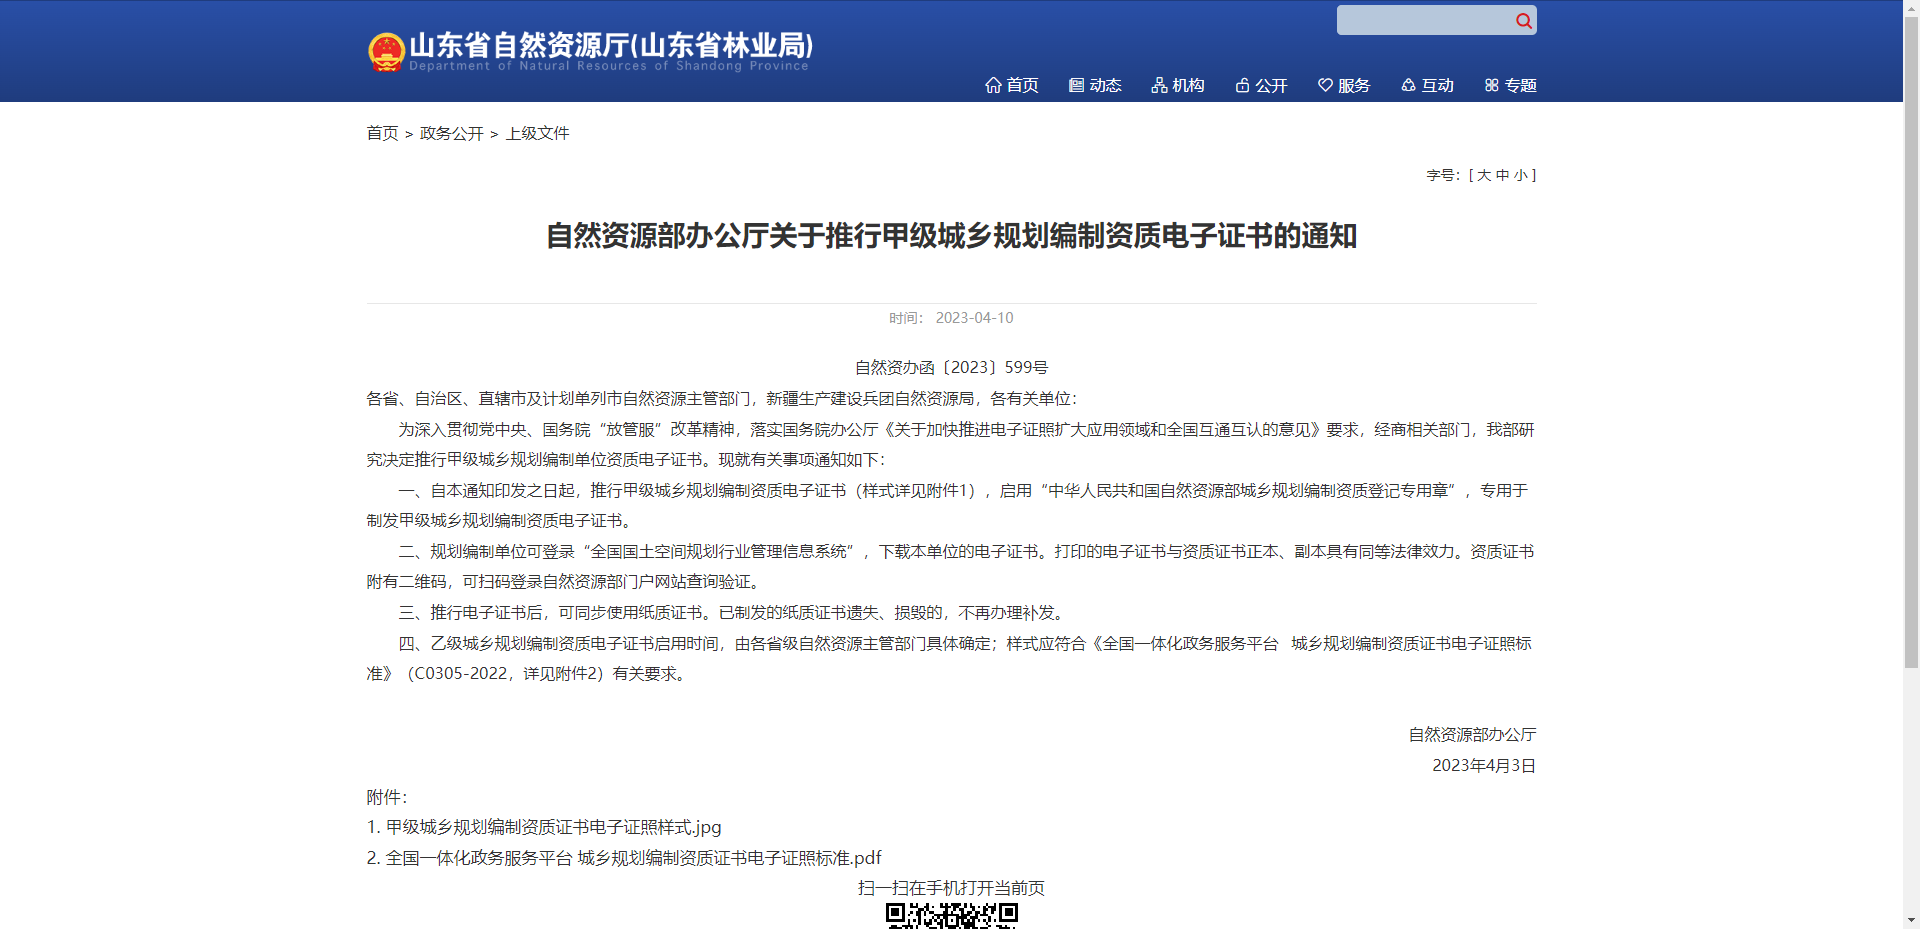Set font size to 中 (medium)
The width and height of the screenshot is (1920, 929).
pos(1502,175)
